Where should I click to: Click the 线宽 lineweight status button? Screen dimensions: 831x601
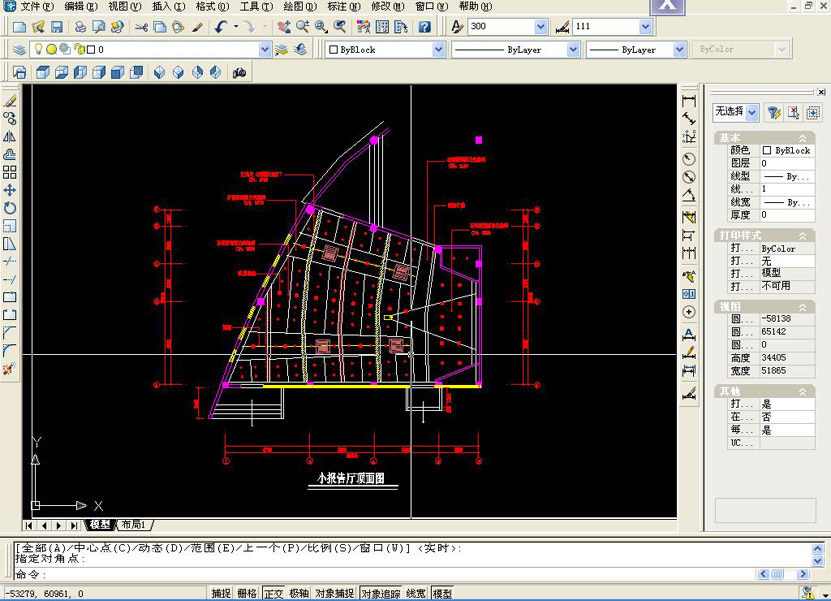[415, 593]
